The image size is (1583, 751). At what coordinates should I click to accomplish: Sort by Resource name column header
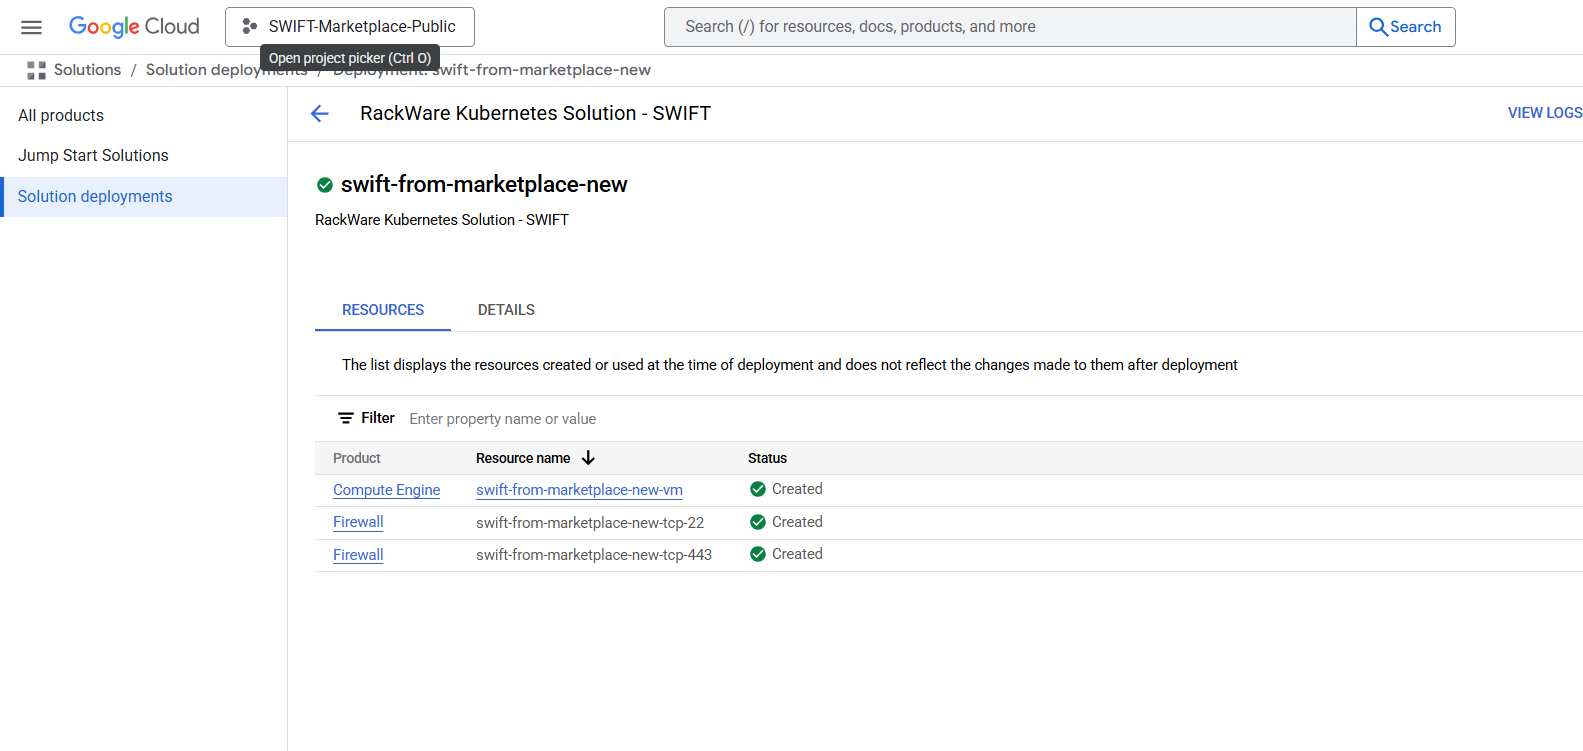[523, 458]
